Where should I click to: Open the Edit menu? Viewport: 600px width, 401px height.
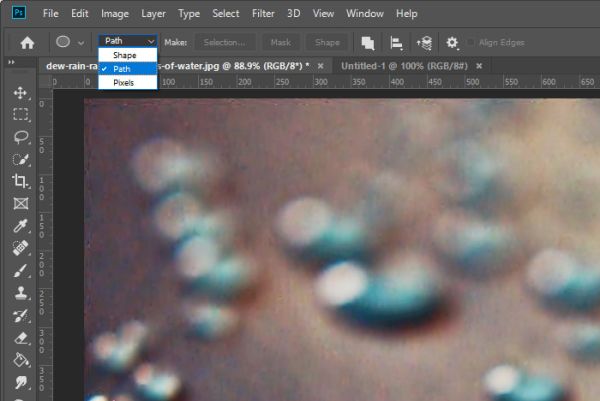80,13
